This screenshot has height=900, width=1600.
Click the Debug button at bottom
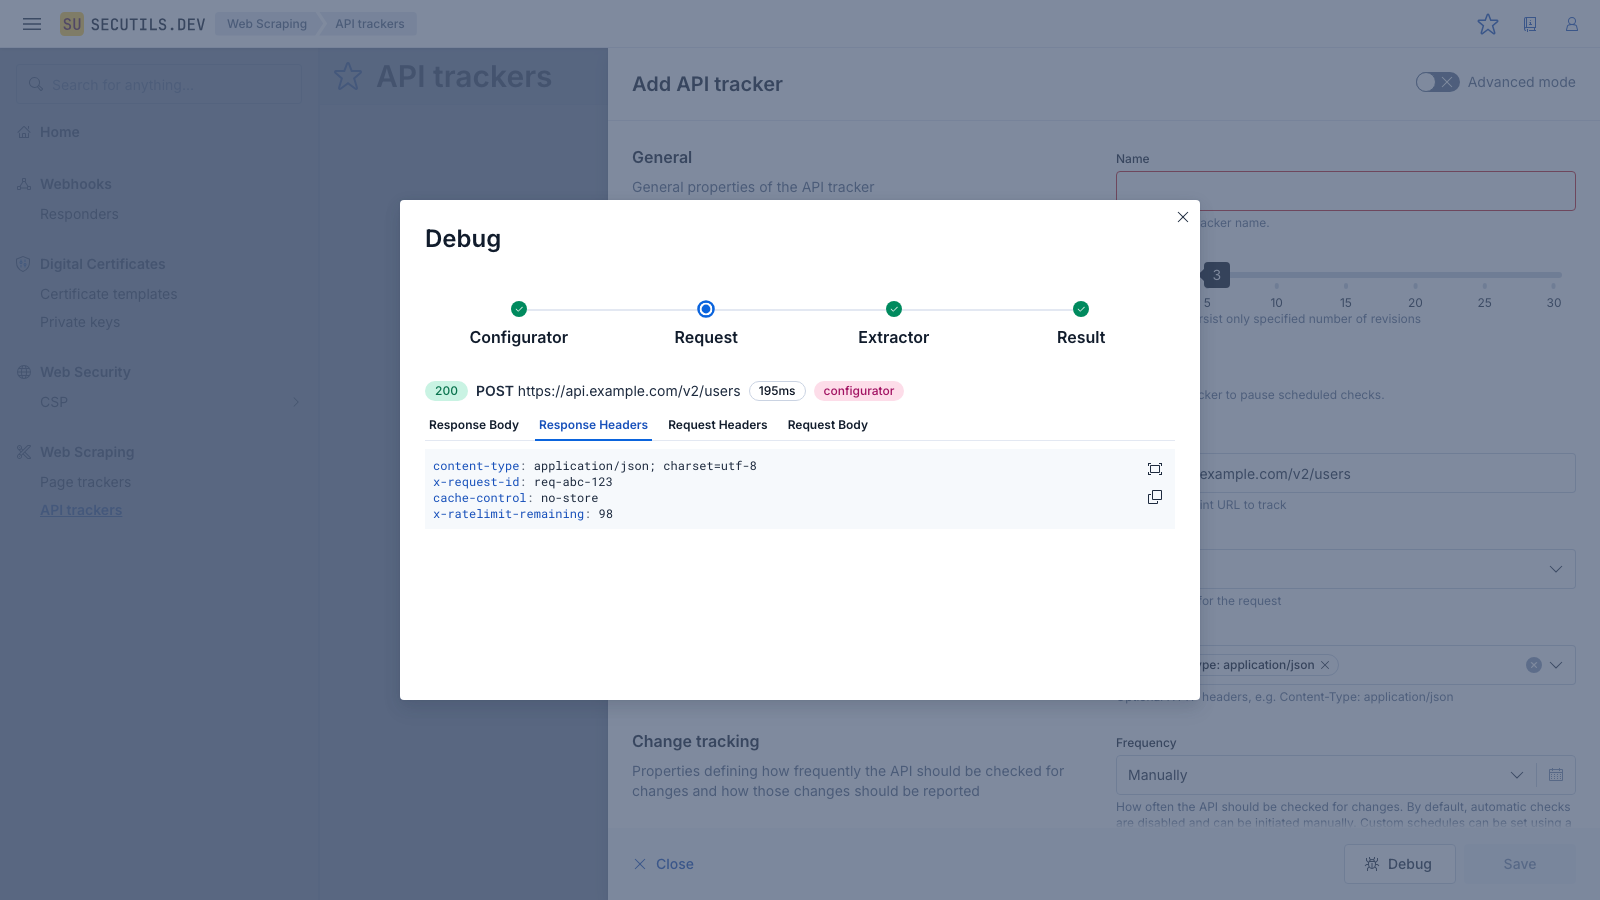(x=1399, y=864)
